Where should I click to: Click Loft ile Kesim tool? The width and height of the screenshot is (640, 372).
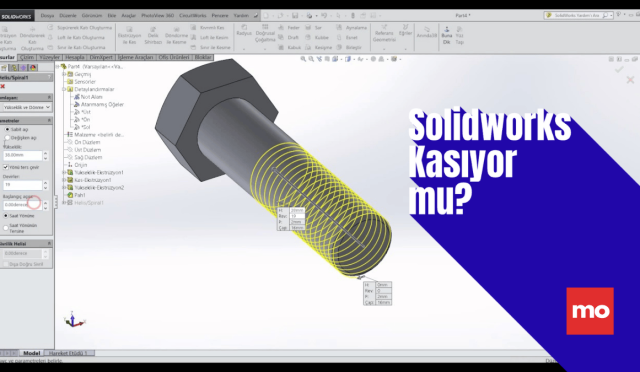tap(209, 37)
